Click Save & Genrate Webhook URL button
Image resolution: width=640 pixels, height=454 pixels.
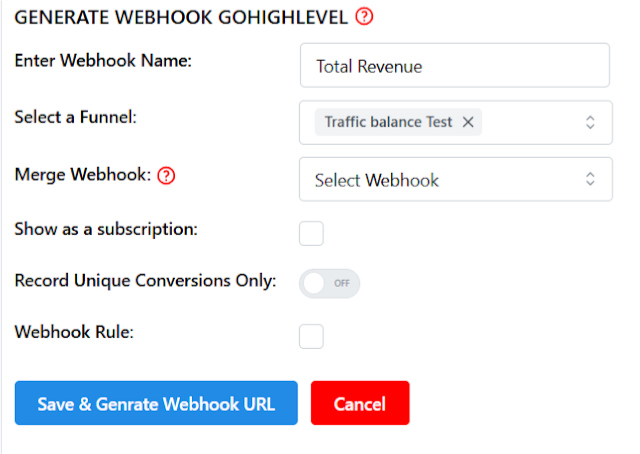156,403
